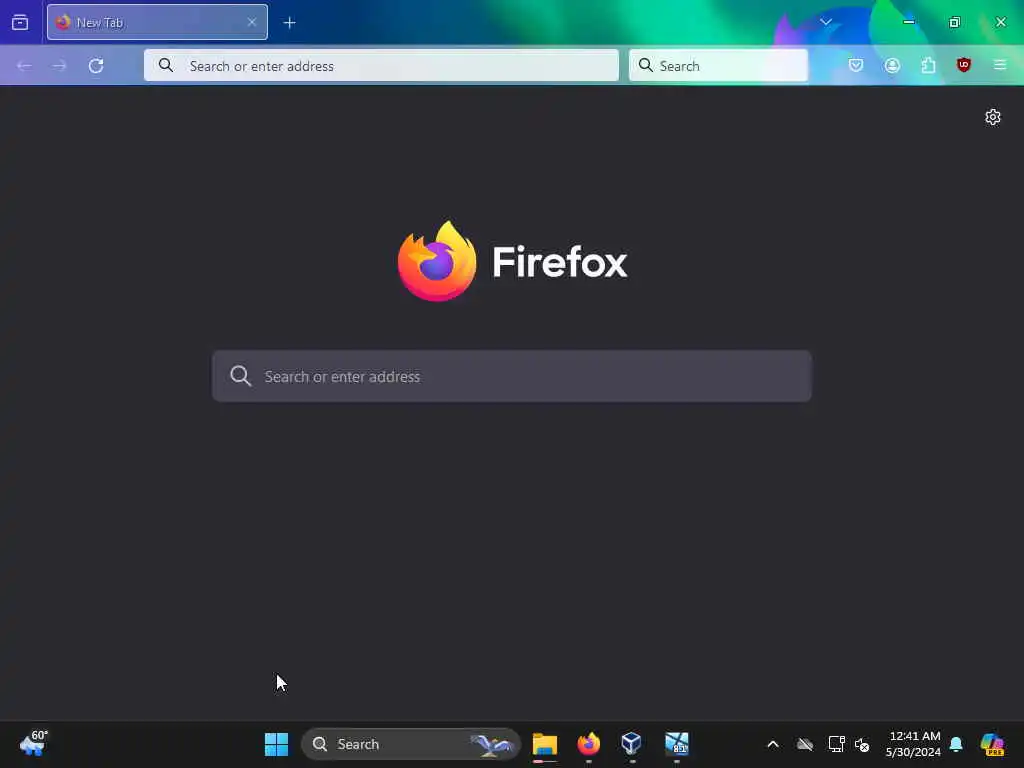Click magnifier icon in center search field
The image size is (1024, 768).
pyautogui.click(x=240, y=376)
